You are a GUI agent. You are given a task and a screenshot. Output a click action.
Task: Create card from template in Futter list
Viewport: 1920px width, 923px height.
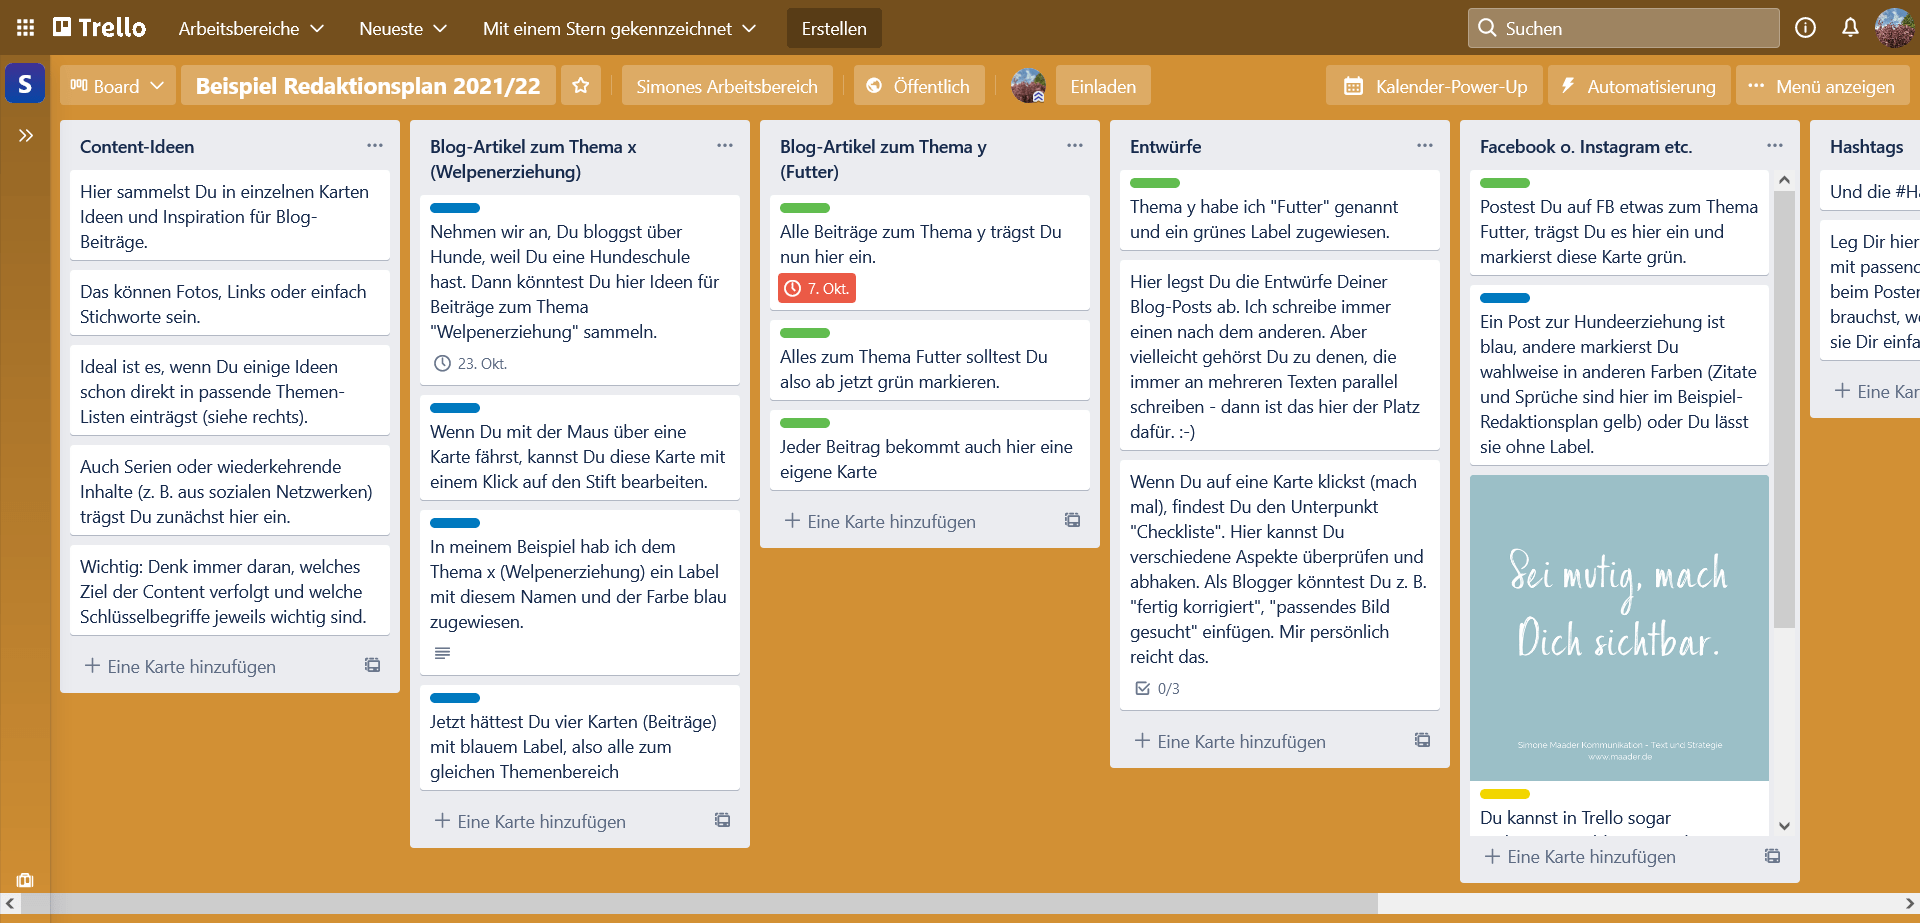coord(1073,520)
